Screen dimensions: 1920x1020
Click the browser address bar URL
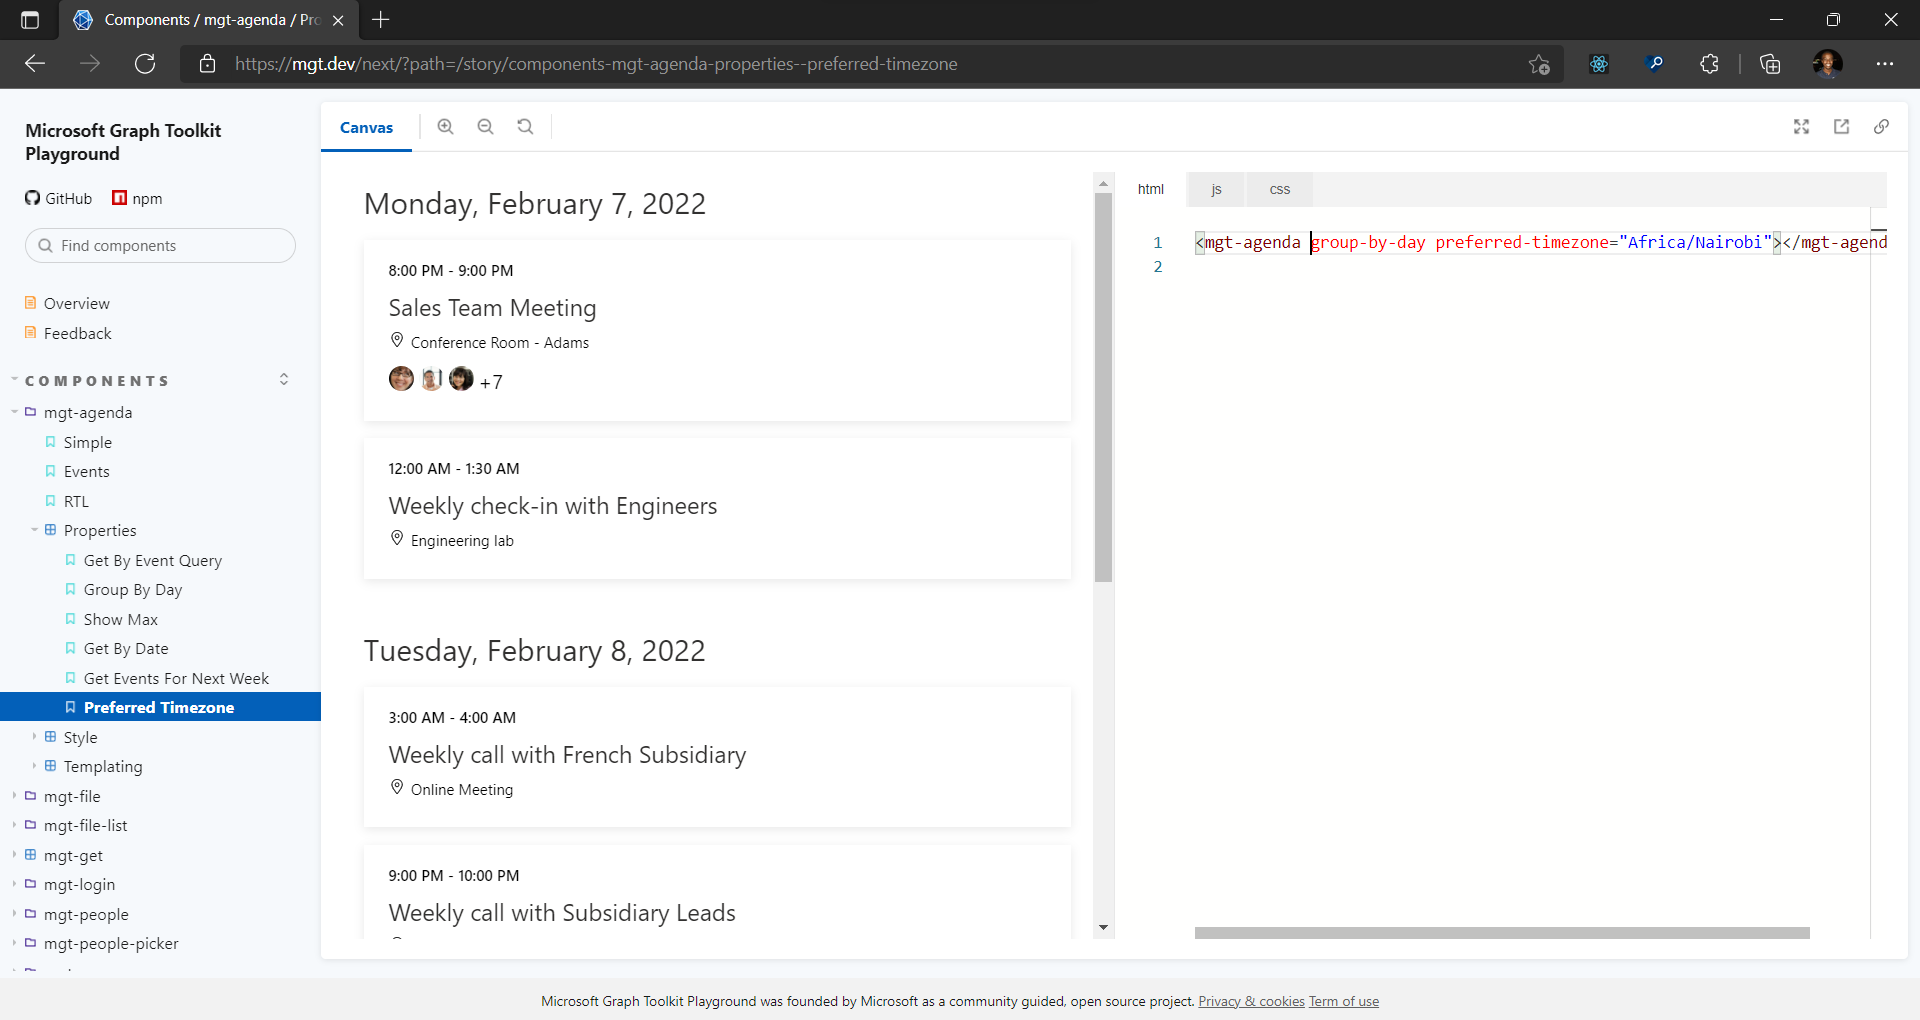click(596, 64)
